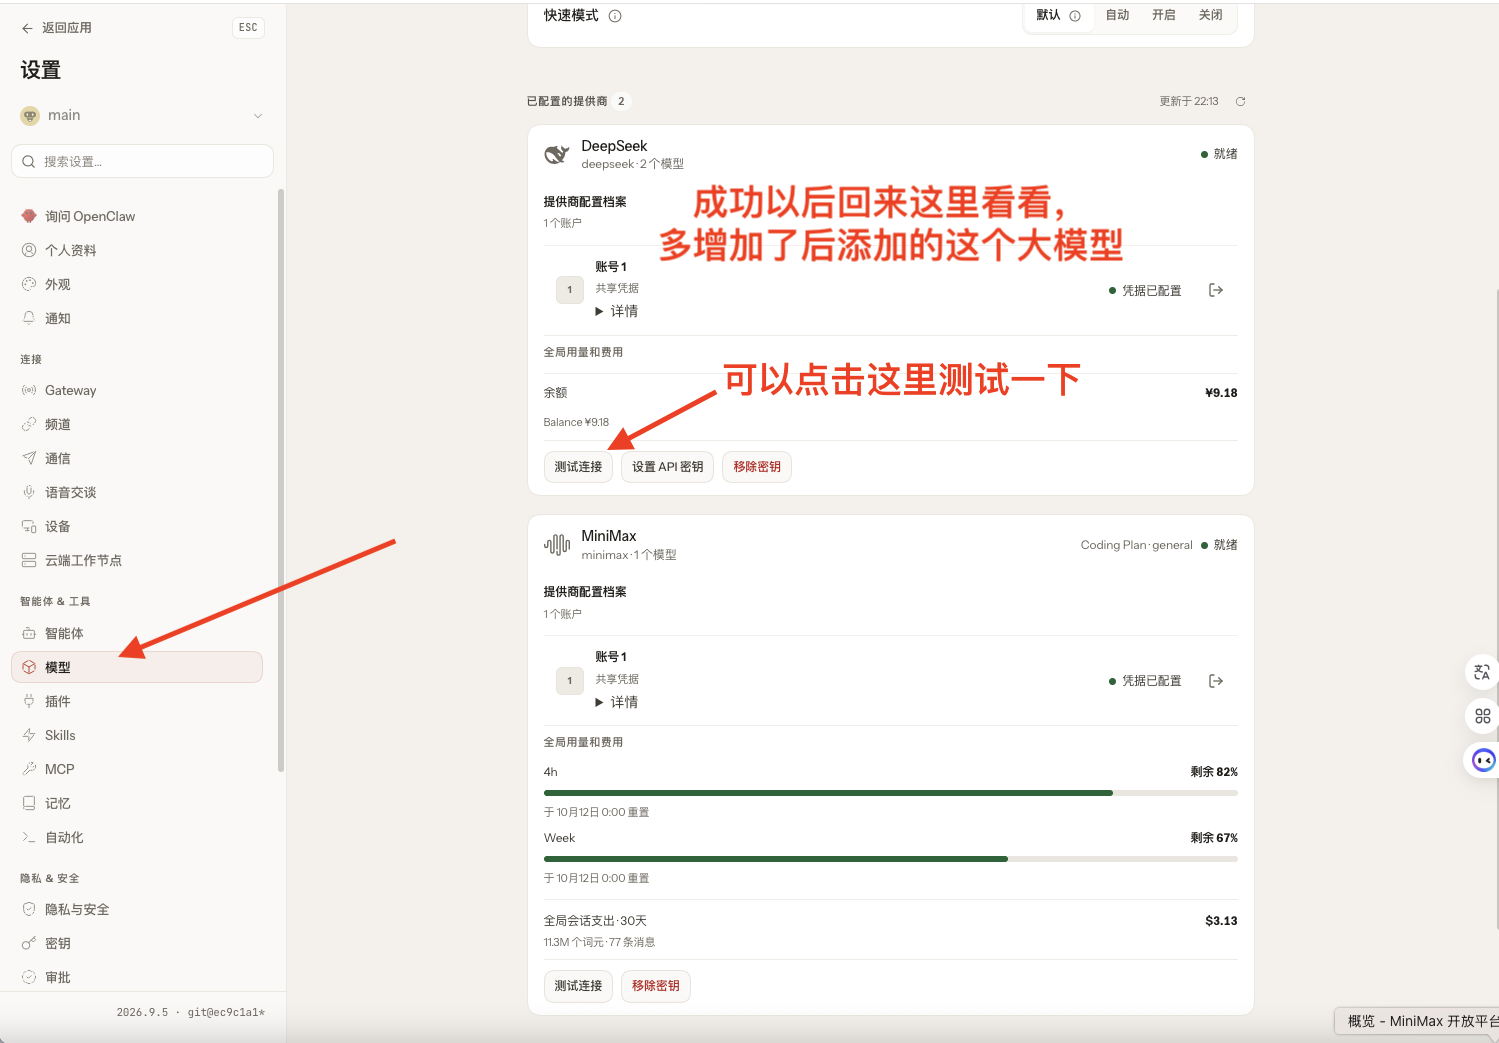Click MiniMax 移除密钥 button
This screenshot has width=1499, height=1043.
click(x=655, y=986)
